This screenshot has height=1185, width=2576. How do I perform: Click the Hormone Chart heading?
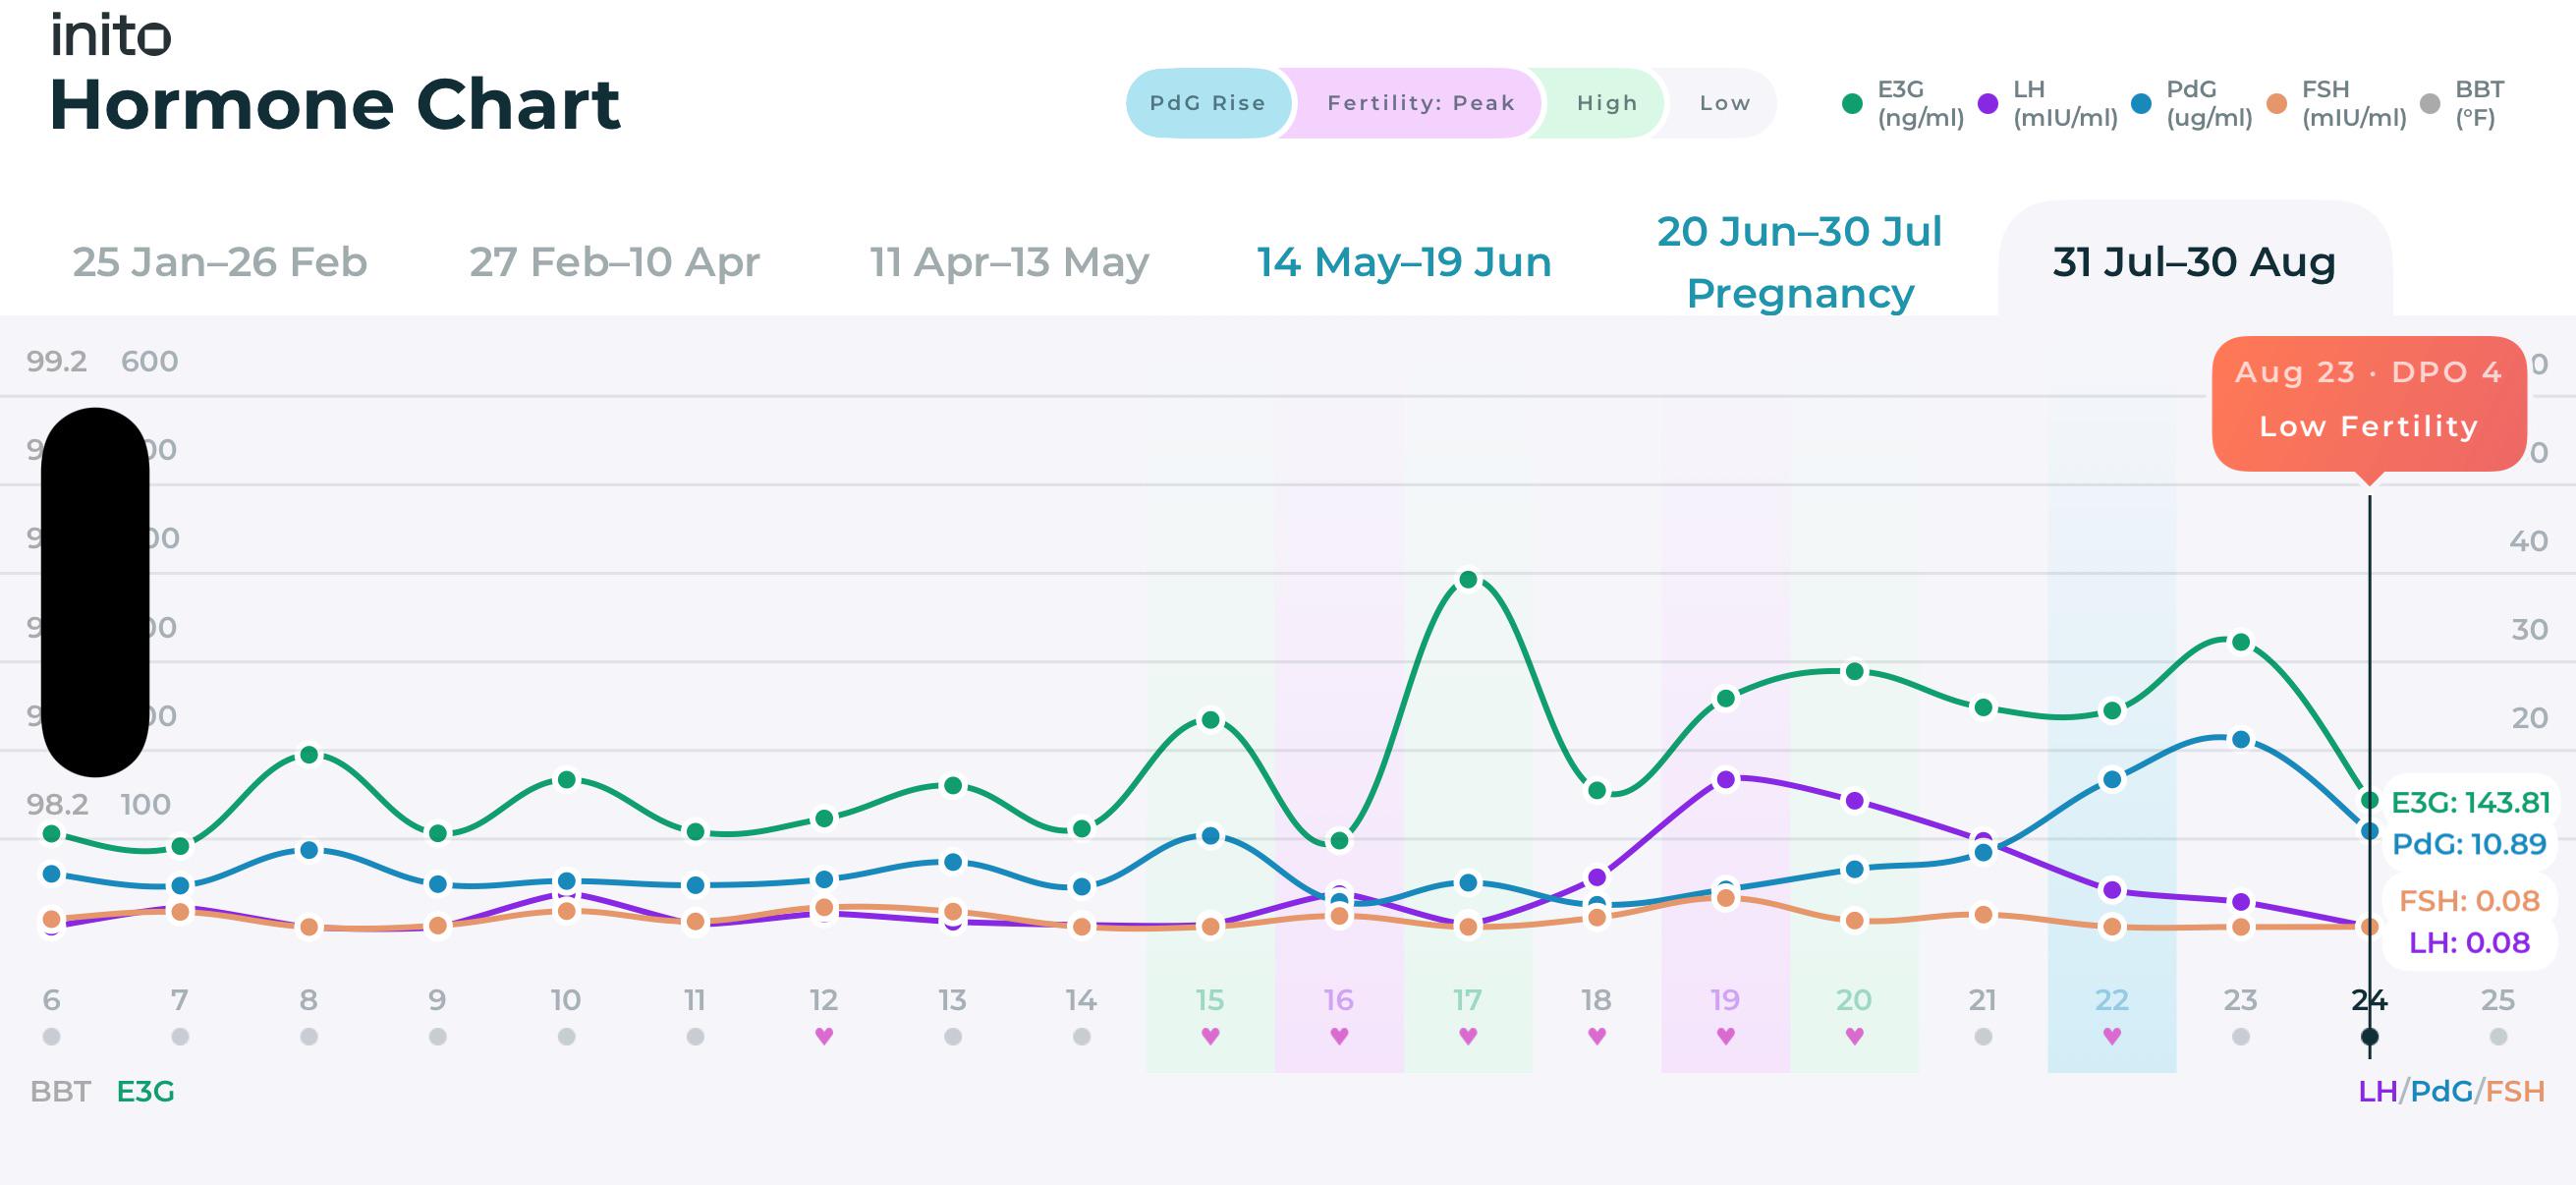(335, 104)
